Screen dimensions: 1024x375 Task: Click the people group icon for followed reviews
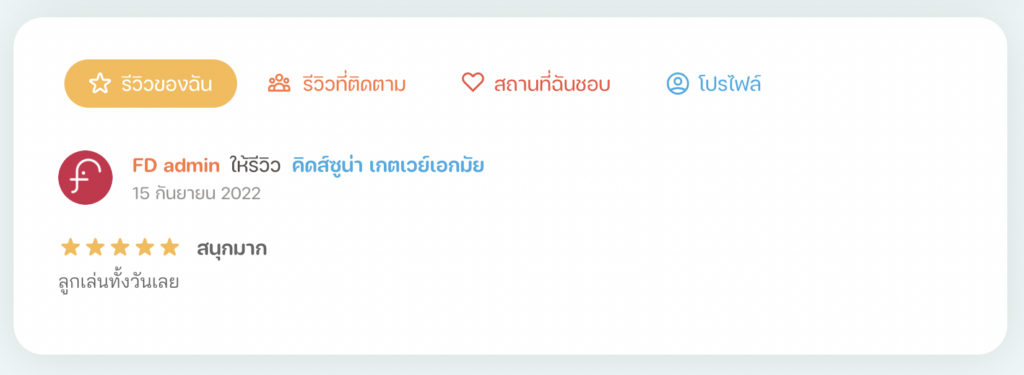coord(279,84)
